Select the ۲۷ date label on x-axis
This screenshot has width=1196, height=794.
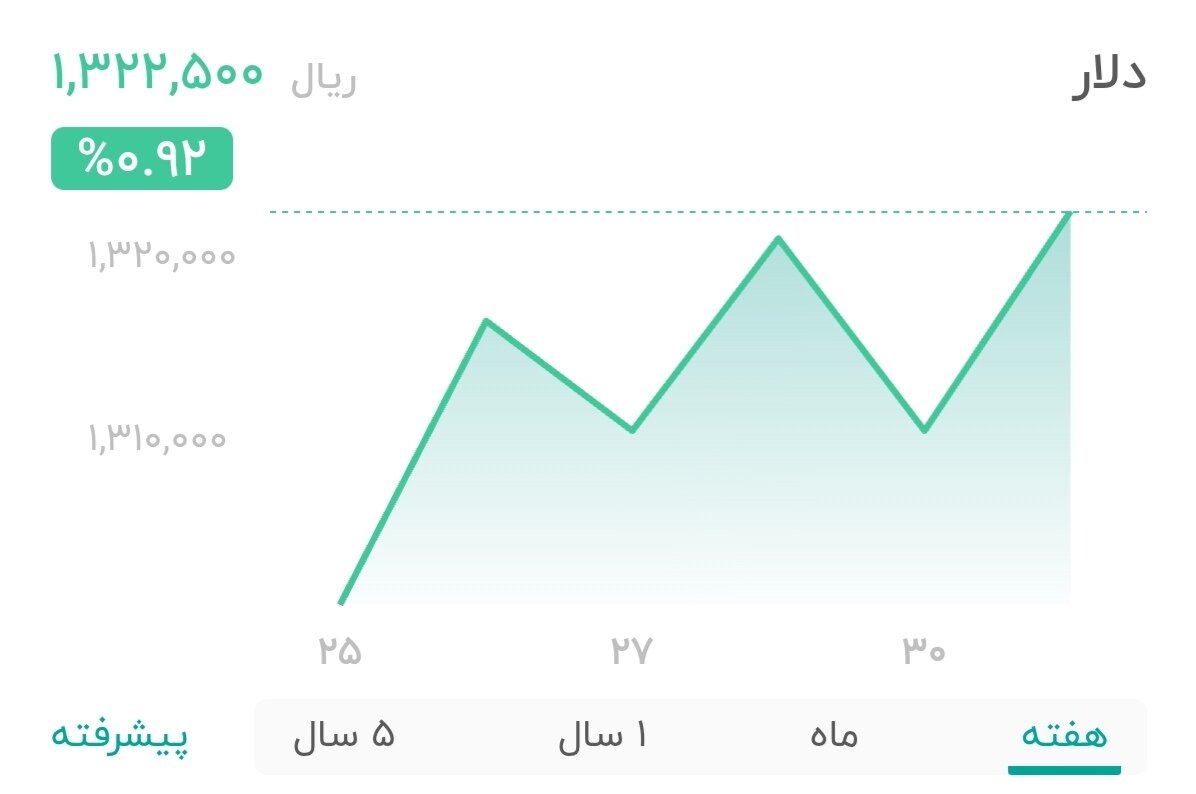pyautogui.click(x=630, y=650)
